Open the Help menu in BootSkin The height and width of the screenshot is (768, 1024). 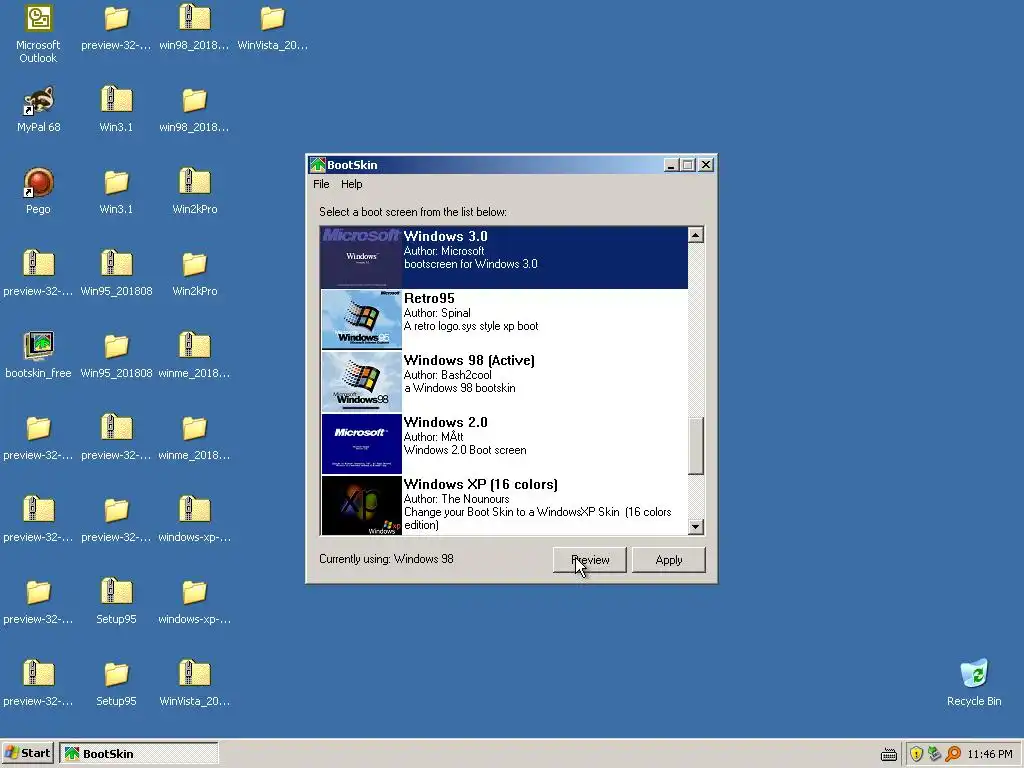coord(351,184)
